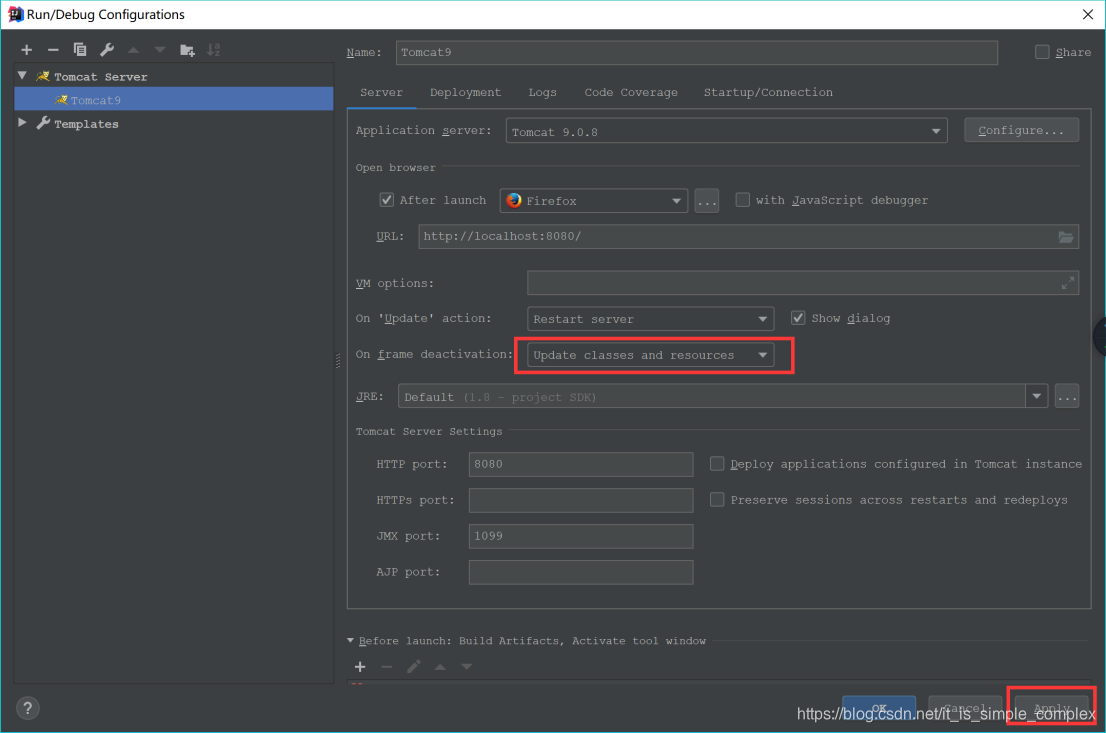Viewport: 1106px width, 733px height.
Task: Switch to the Startup/Connection tab
Action: tap(768, 92)
